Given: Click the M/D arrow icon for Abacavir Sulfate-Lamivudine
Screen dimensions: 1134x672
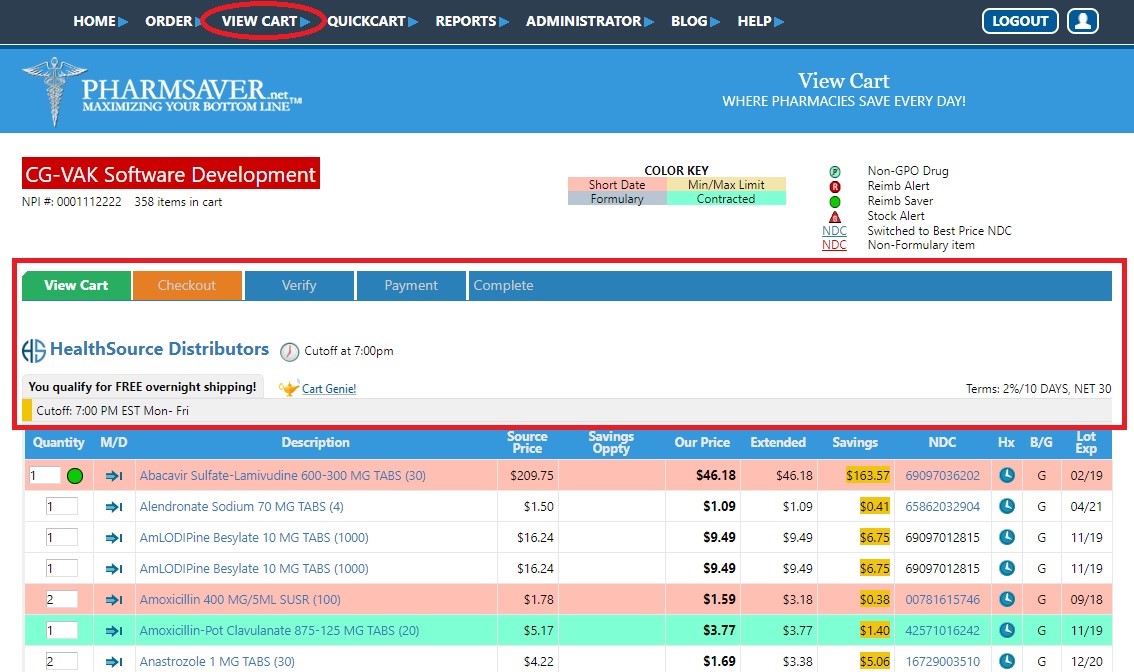Looking at the screenshot, I should [114, 476].
